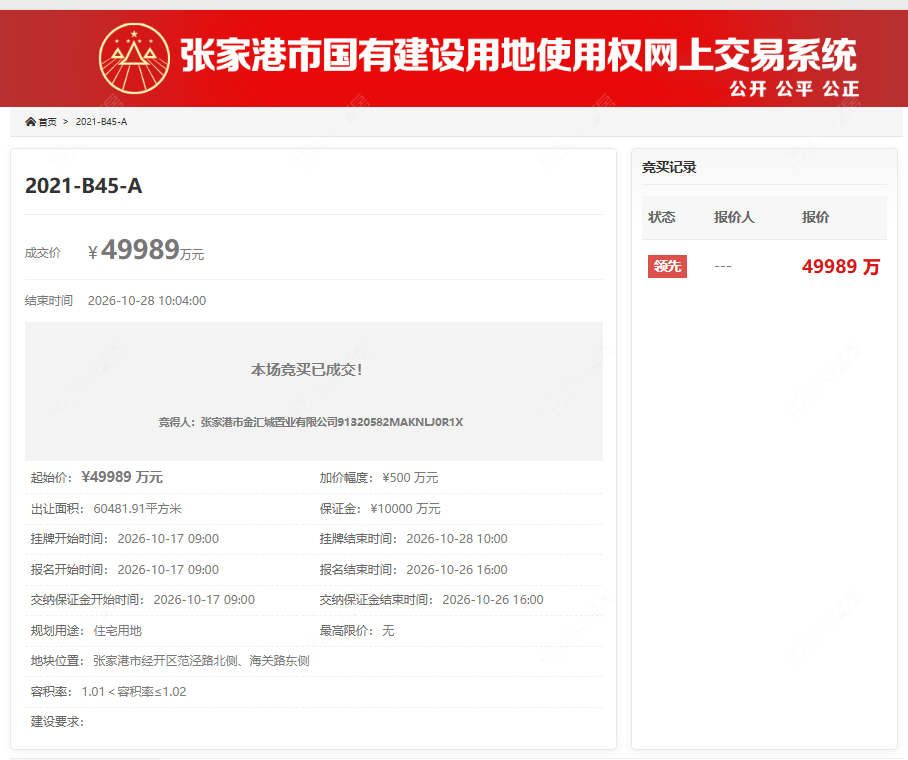Click the 报价 column header
908x760 pixels.
click(815, 217)
